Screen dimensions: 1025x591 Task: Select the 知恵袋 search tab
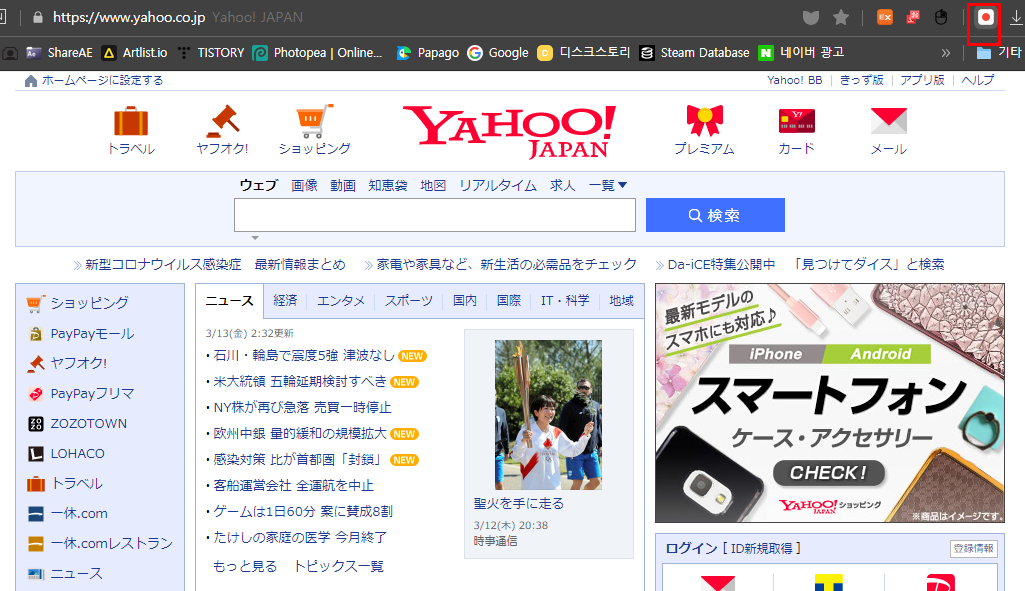pyautogui.click(x=388, y=186)
